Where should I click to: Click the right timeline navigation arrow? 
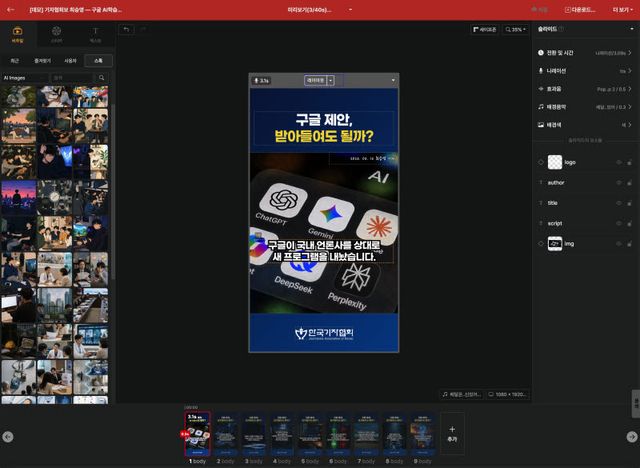coord(632,437)
